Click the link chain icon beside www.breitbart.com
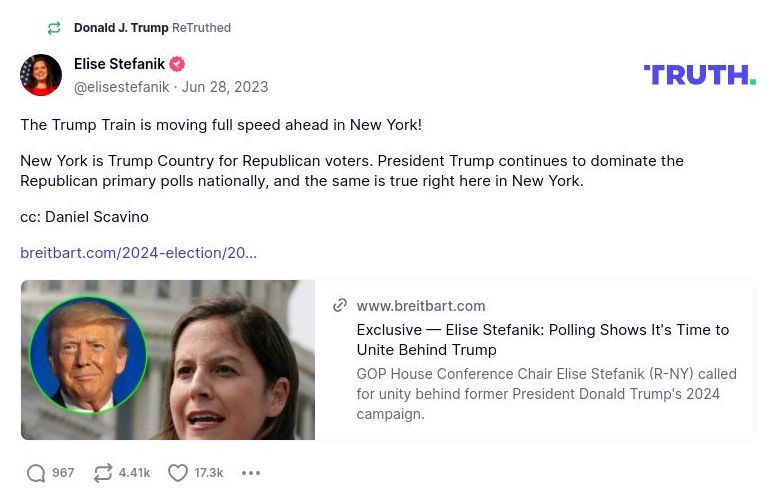777x503 pixels. tap(340, 306)
